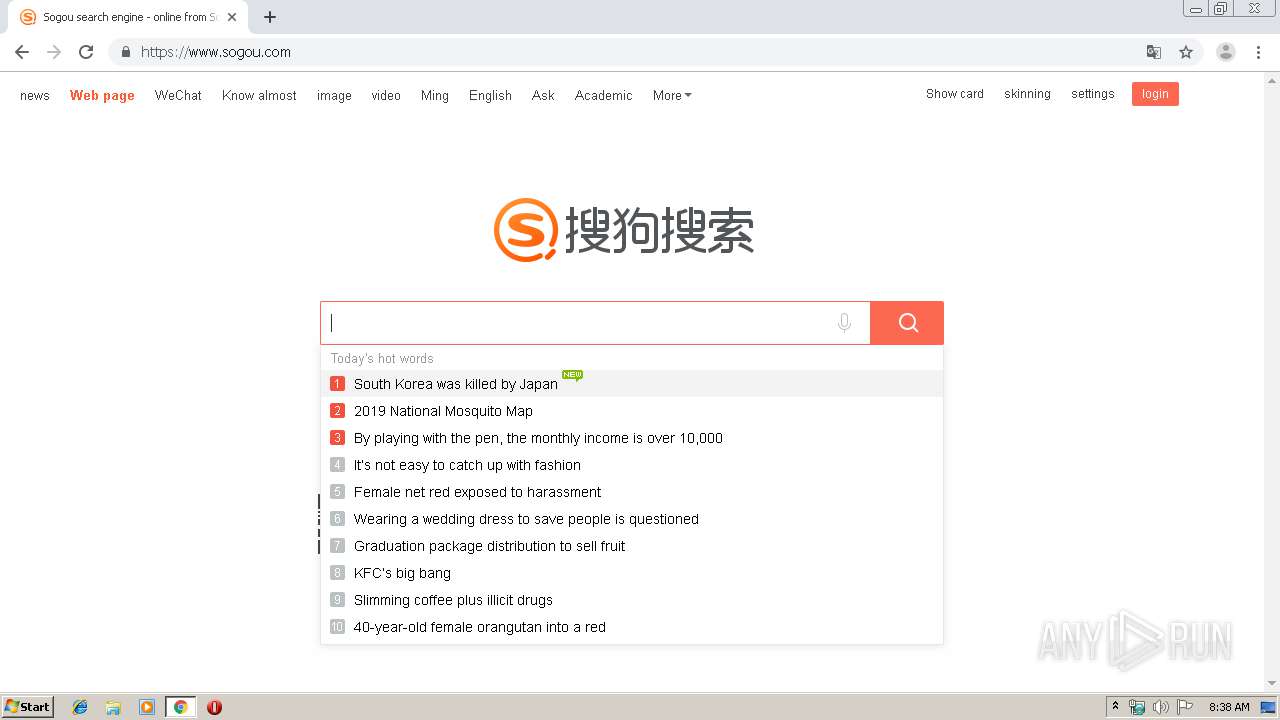The image size is (1280, 720).
Task: View site info via padlock icon
Action: pyautogui.click(x=125, y=52)
